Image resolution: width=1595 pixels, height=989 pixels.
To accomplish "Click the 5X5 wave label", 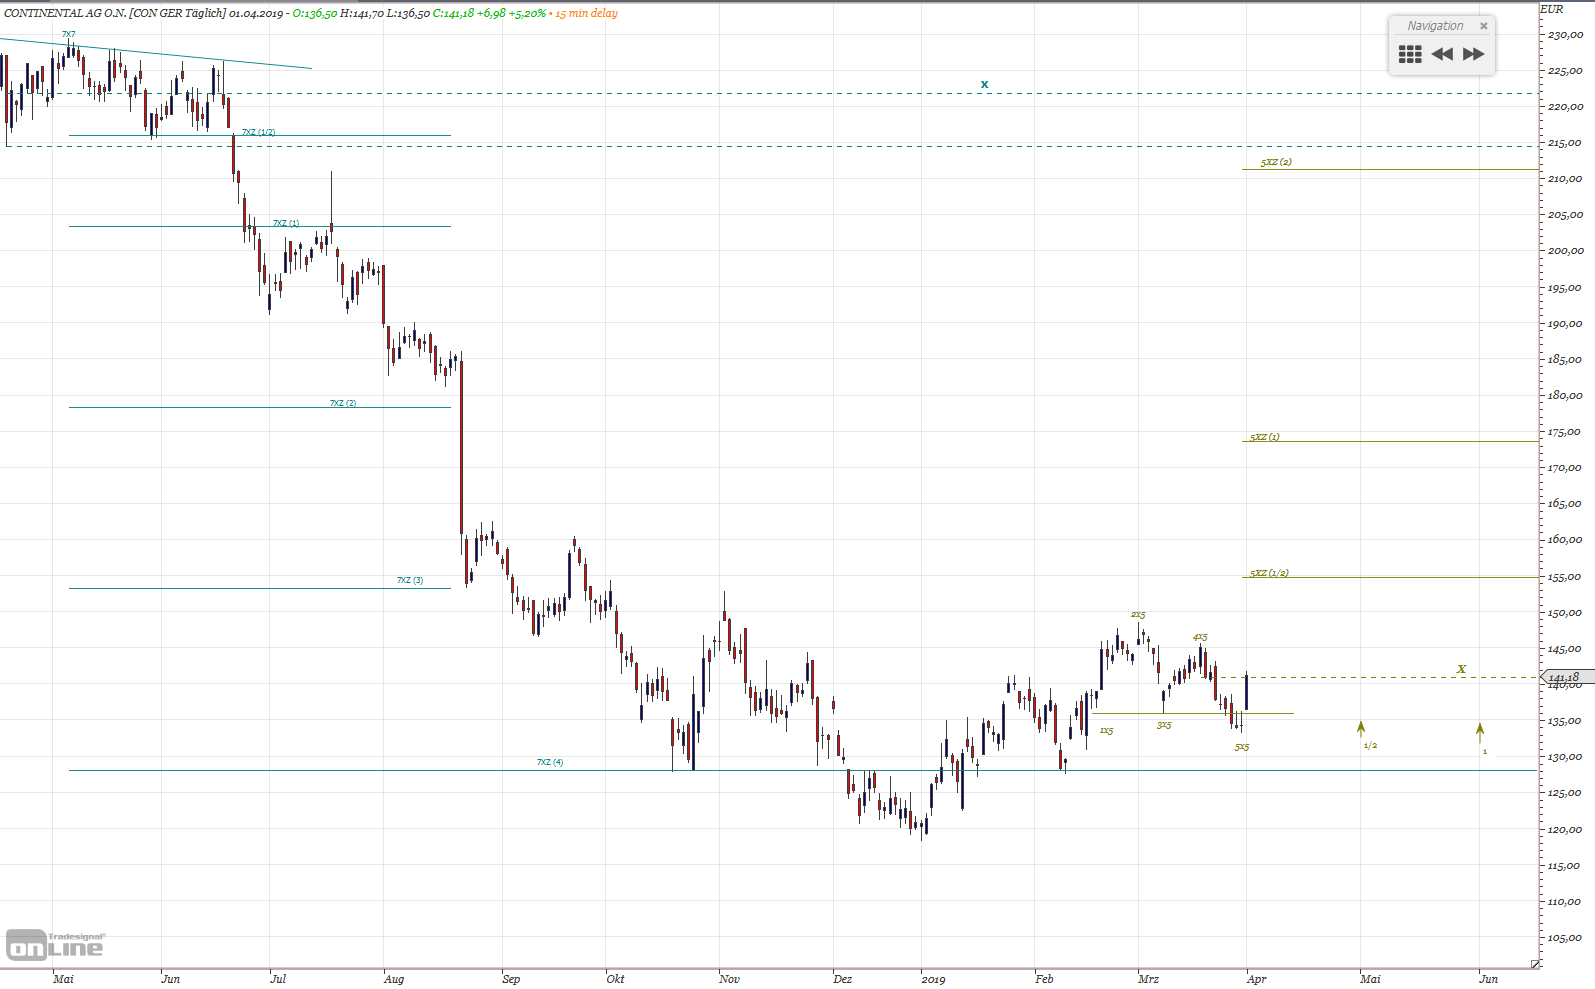I will tap(1242, 747).
